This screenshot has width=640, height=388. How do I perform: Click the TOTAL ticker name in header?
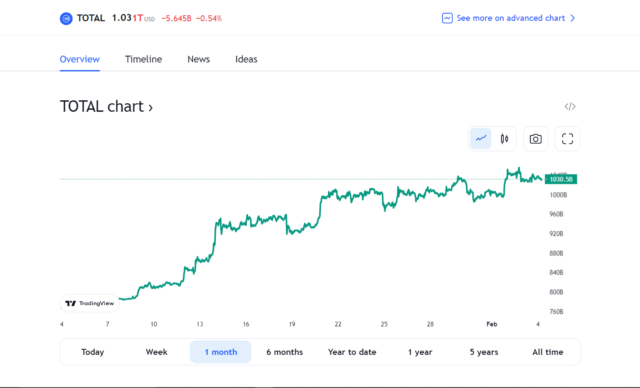tap(91, 18)
